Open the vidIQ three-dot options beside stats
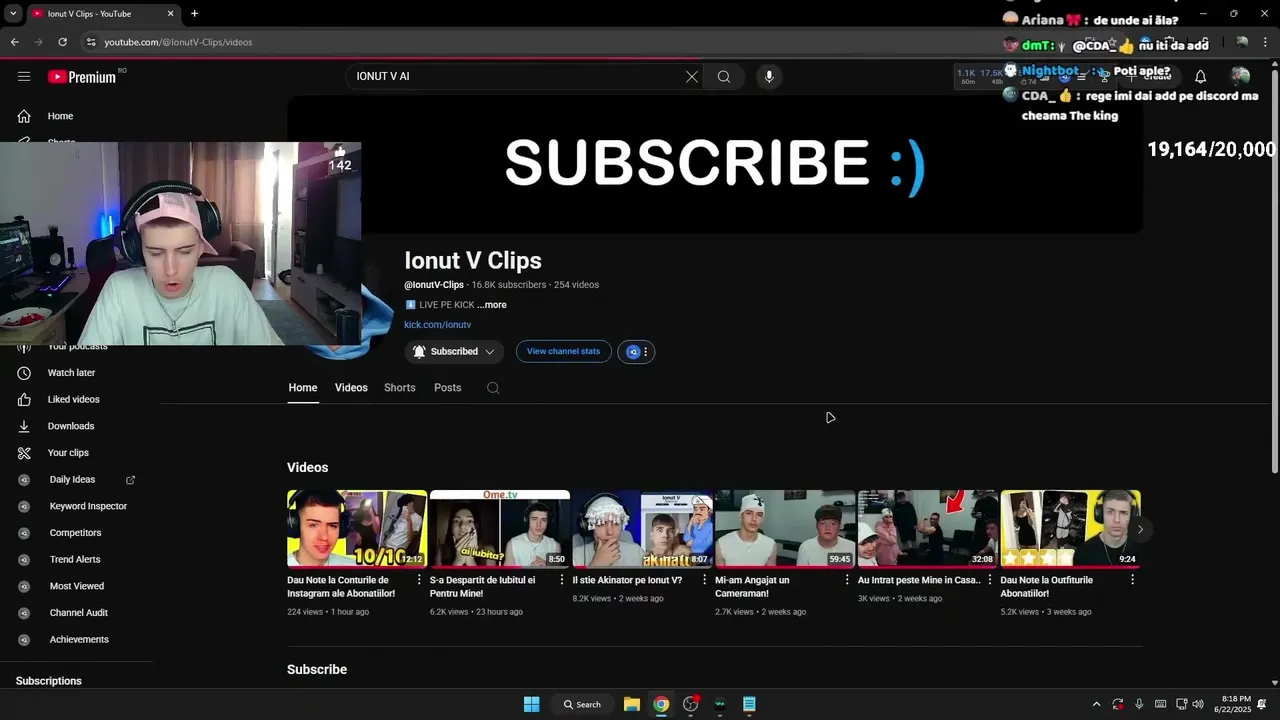Screen dimensions: 1280x720 tap(646, 352)
